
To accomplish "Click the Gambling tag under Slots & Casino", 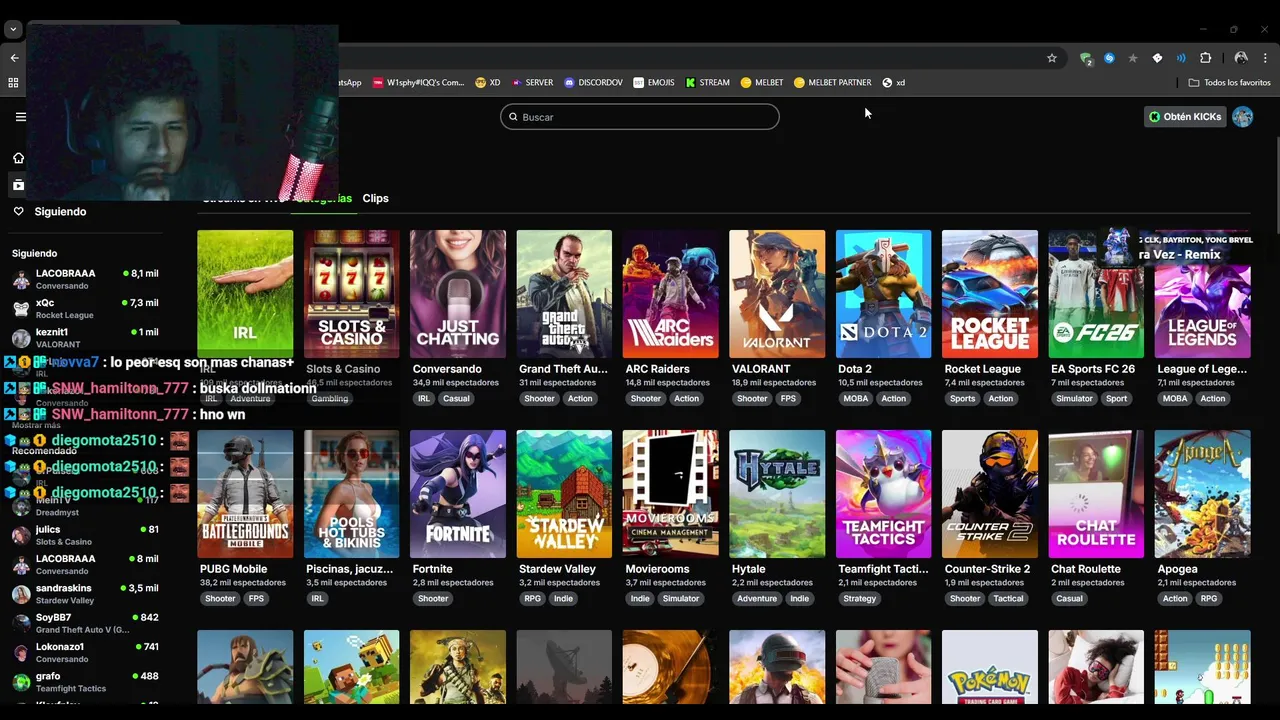I will click(329, 399).
